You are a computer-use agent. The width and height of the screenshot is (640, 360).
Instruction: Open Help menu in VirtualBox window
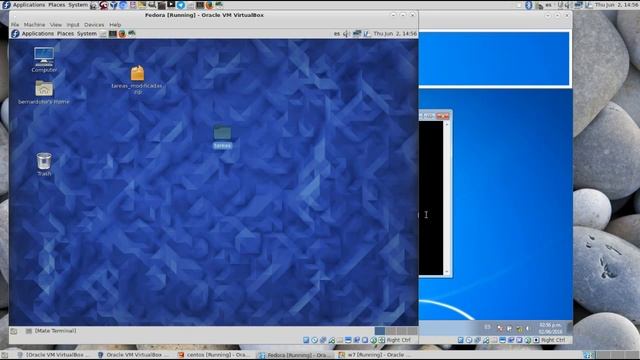[x=115, y=24]
